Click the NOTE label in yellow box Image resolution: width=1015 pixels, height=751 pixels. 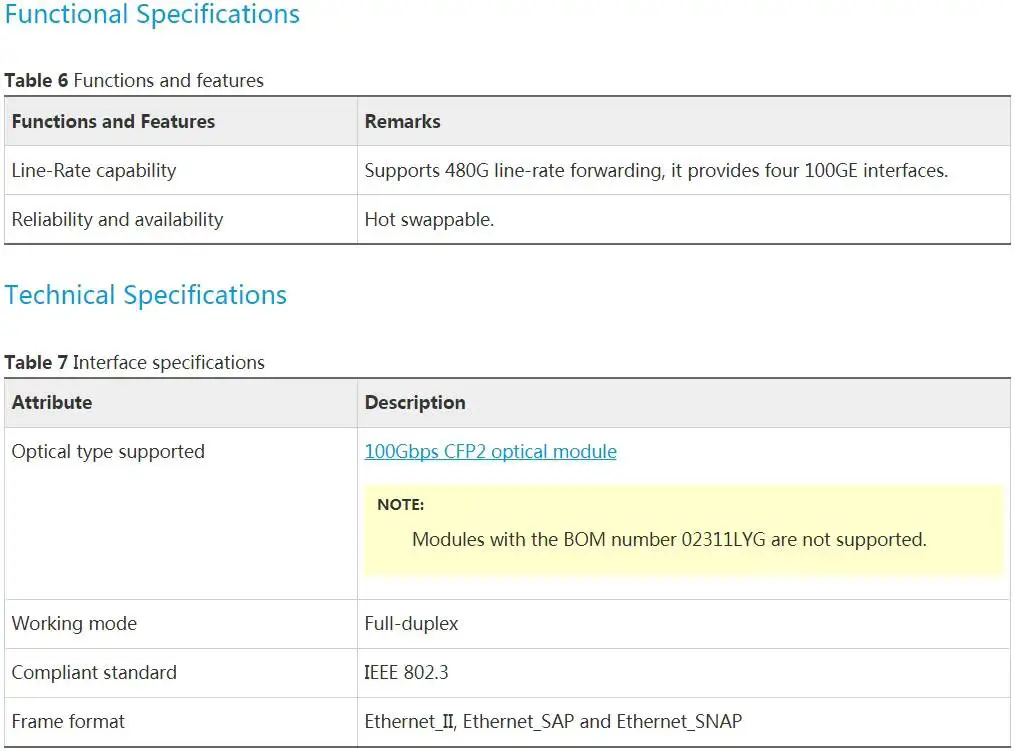pos(400,505)
